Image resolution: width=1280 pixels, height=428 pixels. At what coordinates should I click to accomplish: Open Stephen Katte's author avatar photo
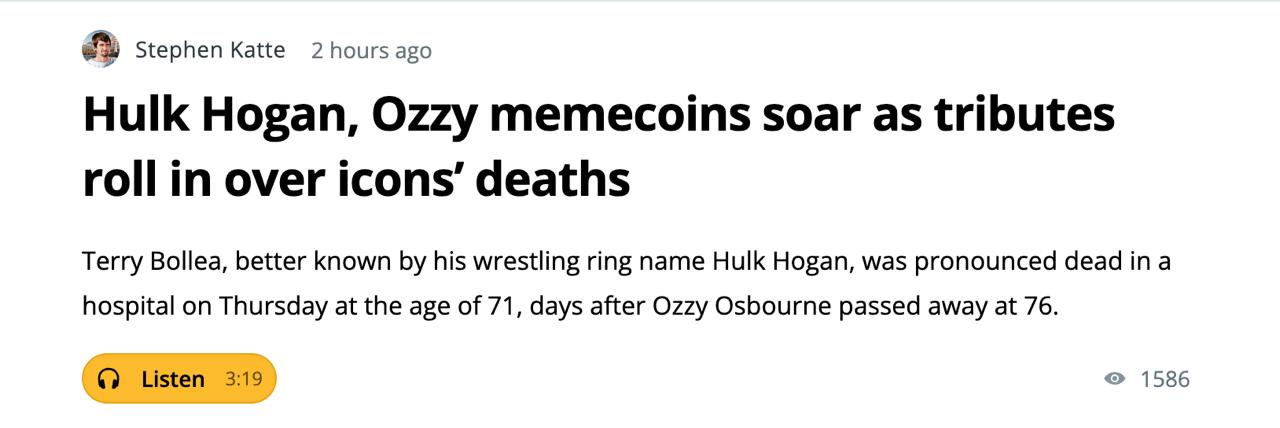pyautogui.click(x=101, y=49)
